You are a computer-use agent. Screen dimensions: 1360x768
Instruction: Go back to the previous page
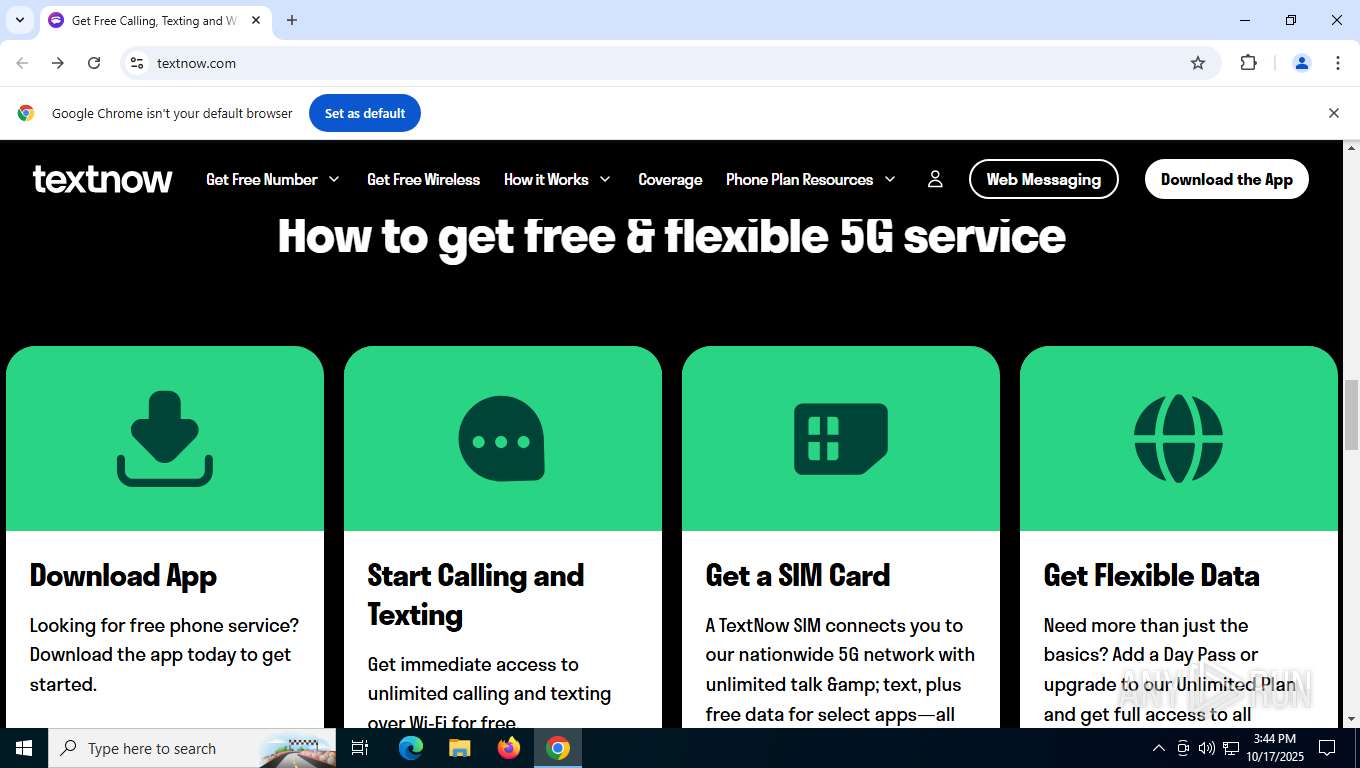click(x=22, y=63)
